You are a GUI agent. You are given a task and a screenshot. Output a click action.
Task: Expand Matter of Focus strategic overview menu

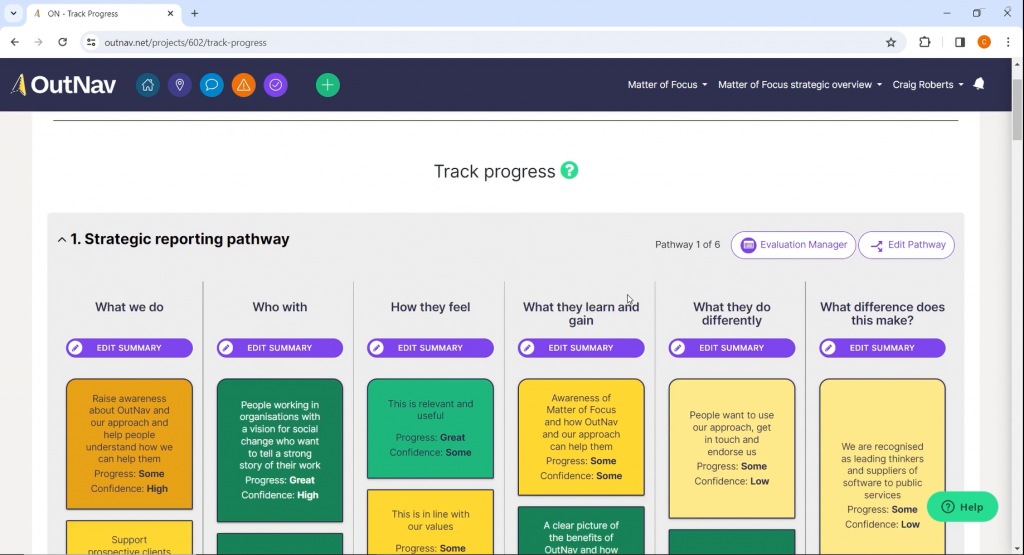(799, 85)
